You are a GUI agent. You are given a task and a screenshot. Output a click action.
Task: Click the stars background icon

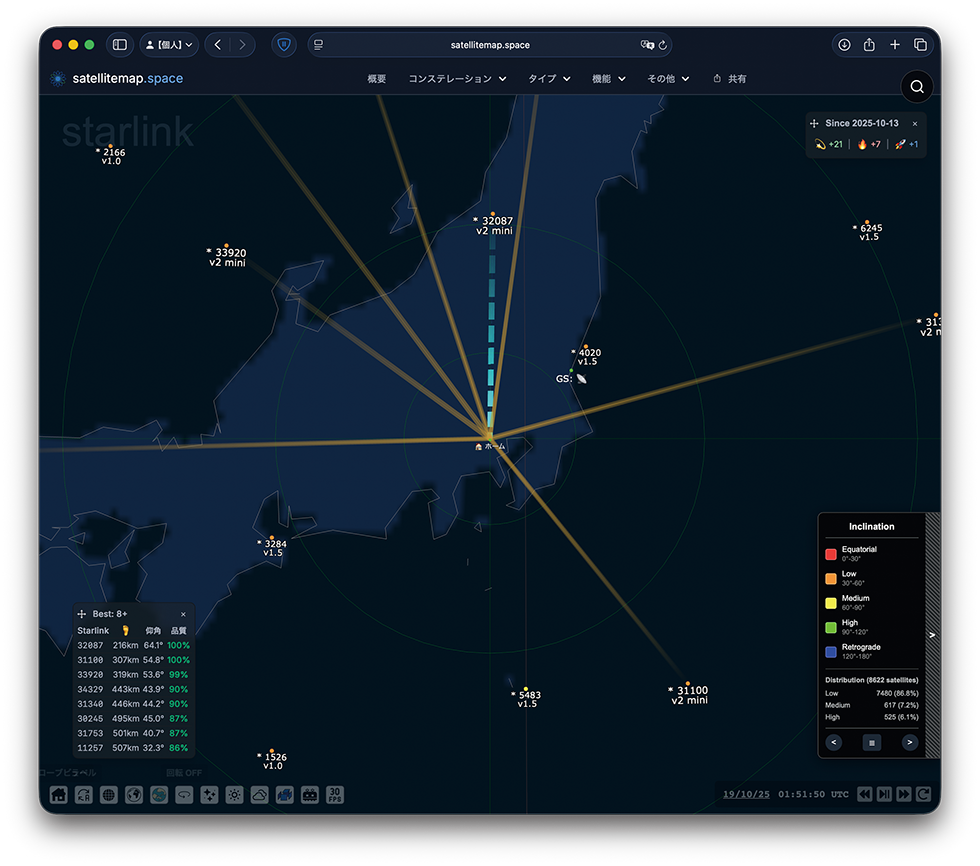coord(209,795)
